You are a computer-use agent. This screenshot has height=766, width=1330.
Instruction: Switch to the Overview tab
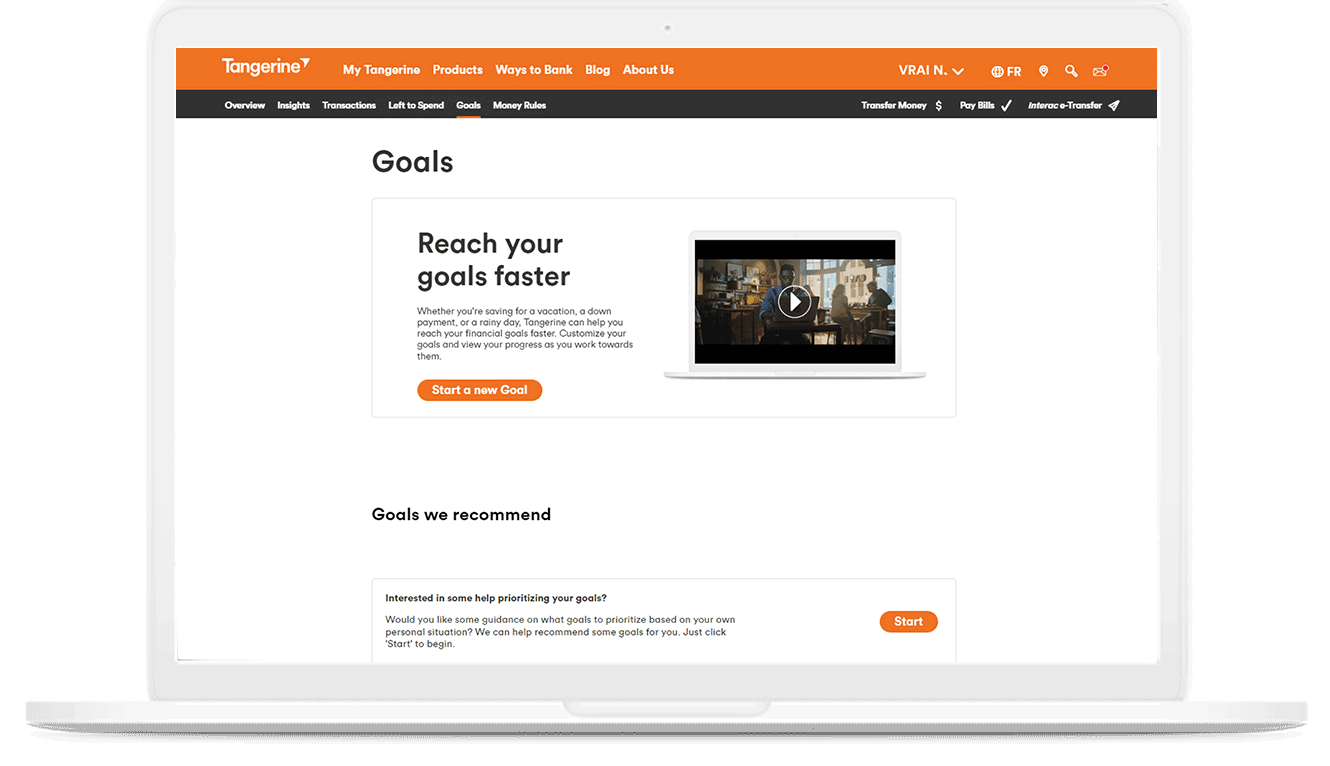point(245,105)
